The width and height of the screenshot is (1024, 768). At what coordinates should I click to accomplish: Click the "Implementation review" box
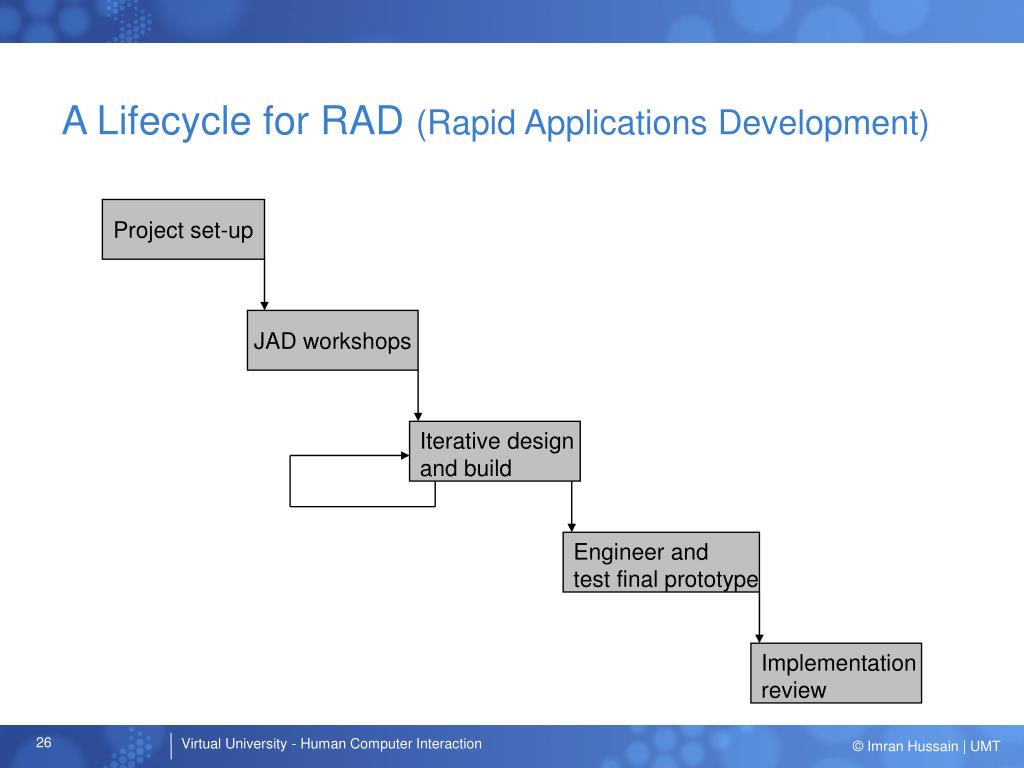coord(836,673)
